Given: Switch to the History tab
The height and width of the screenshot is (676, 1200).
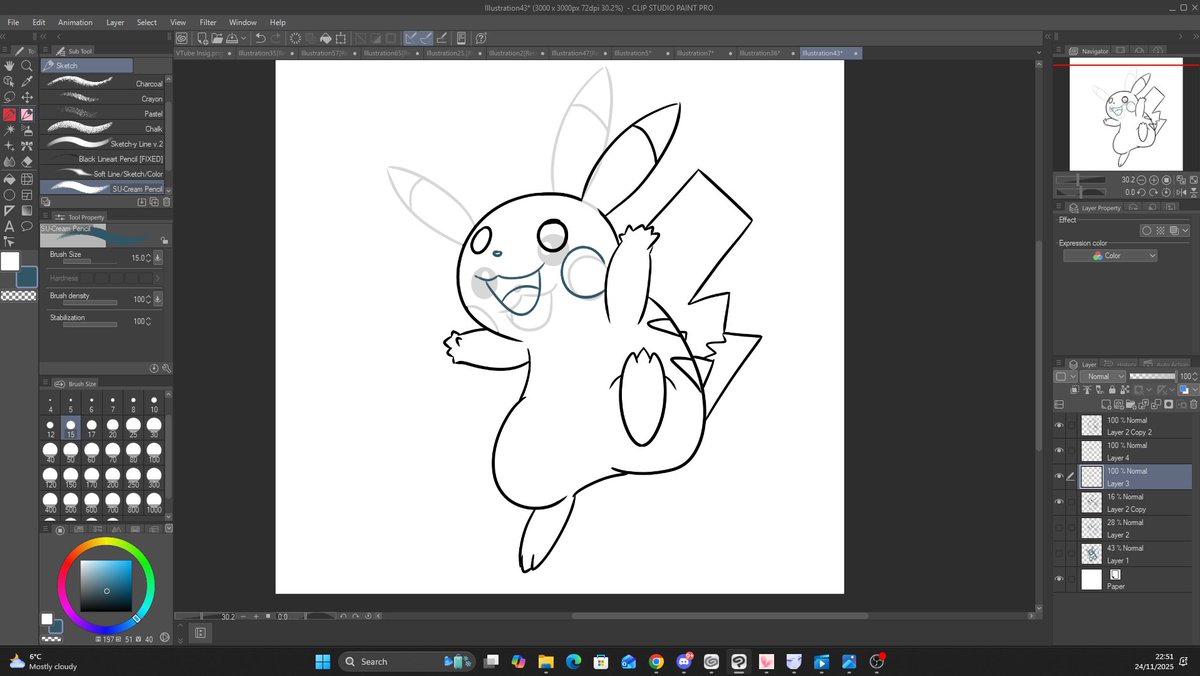Looking at the screenshot, I should tap(1119, 364).
